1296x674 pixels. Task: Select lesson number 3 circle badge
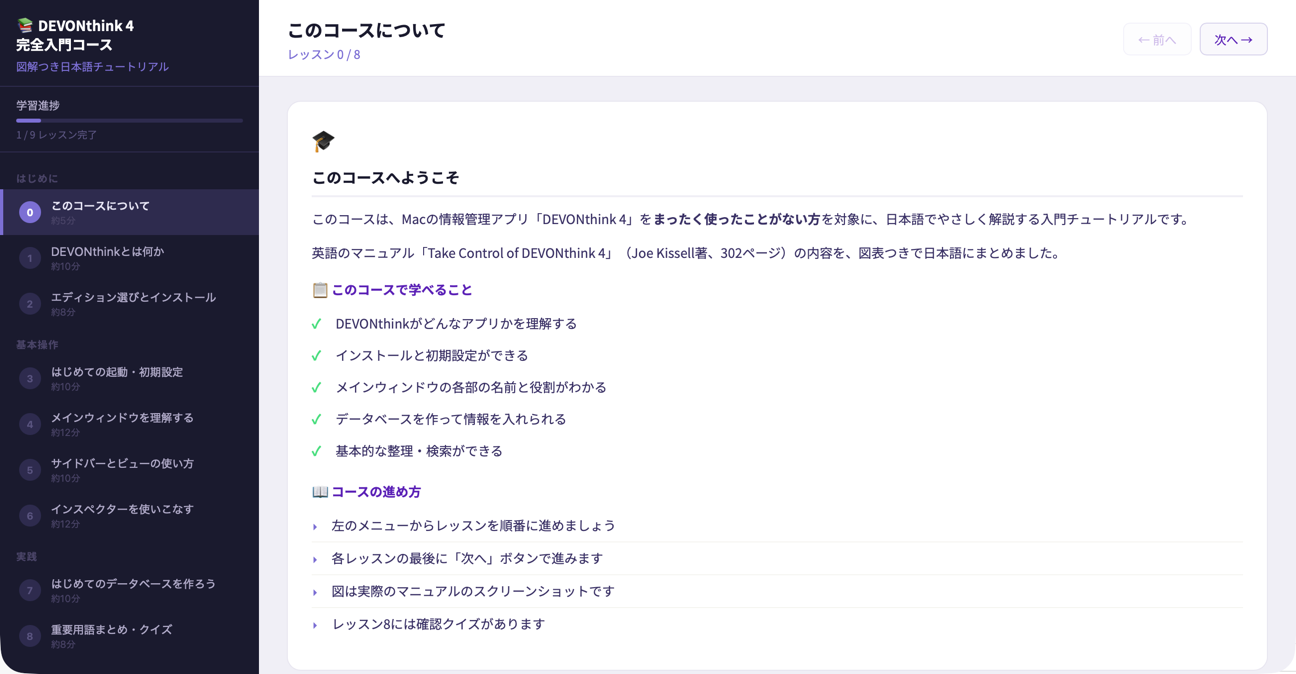point(30,378)
